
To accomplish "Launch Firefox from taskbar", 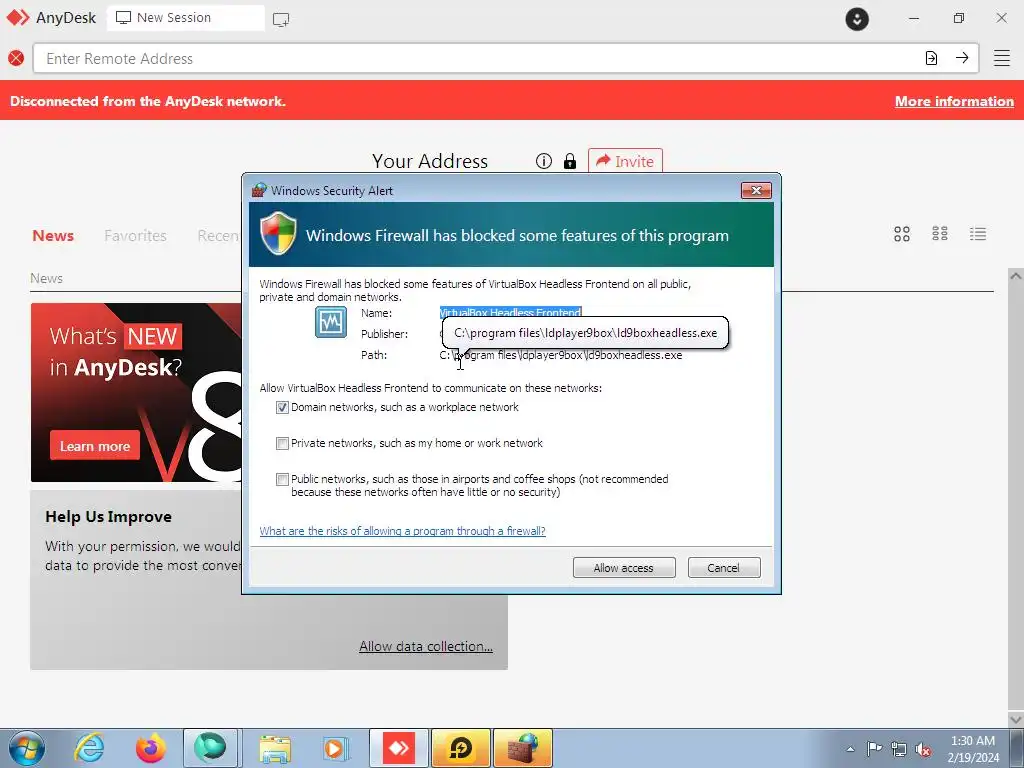I will pos(150,748).
